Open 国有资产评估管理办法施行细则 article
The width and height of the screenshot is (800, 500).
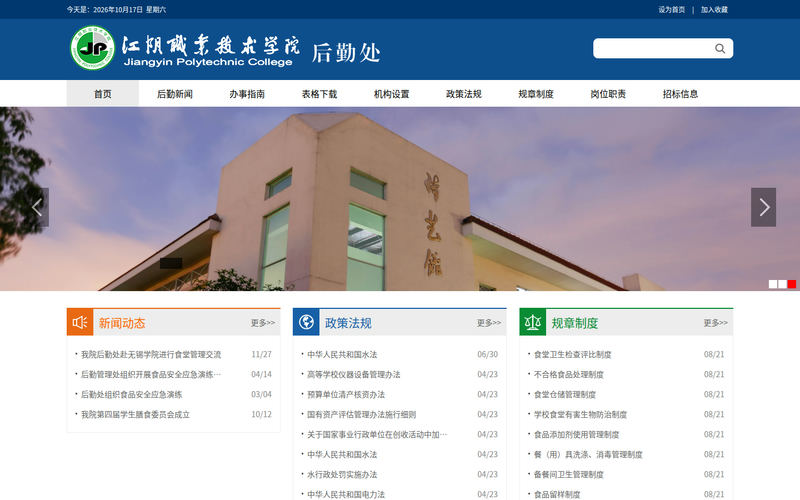362,414
